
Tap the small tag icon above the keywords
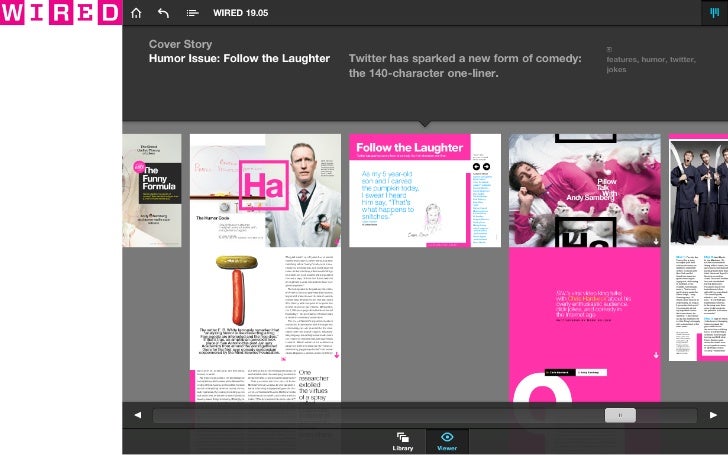tap(609, 49)
